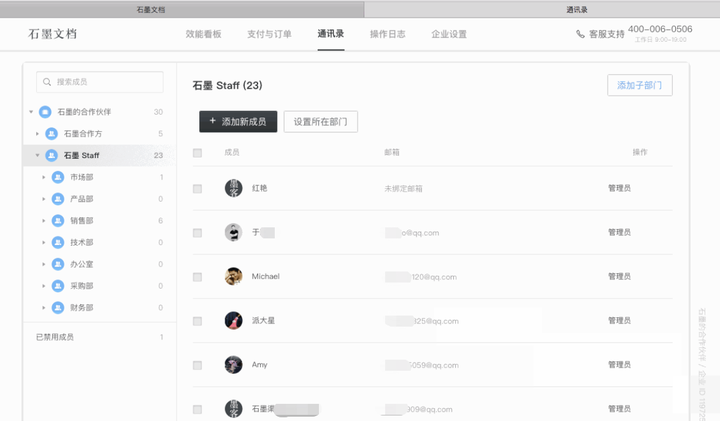This screenshot has height=421, width=720.
Task: Check the box for Amy
Action: point(197,365)
